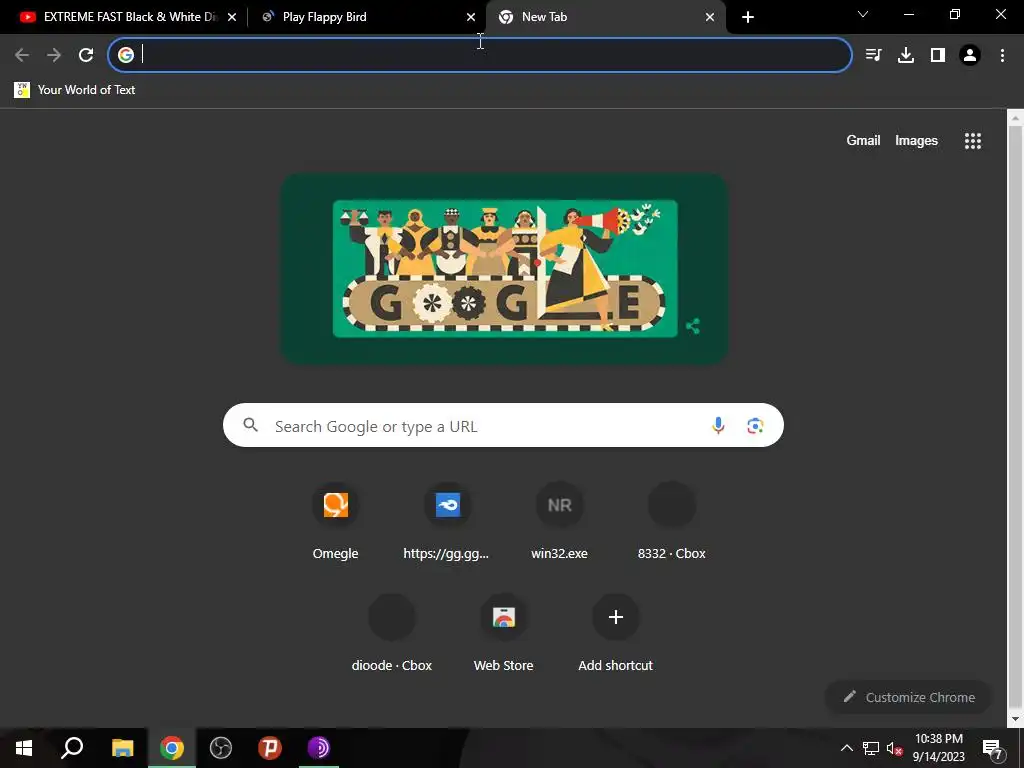Viewport: 1024px width, 768px height.
Task: Show hidden system tray icons
Action: click(x=846, y=748)
